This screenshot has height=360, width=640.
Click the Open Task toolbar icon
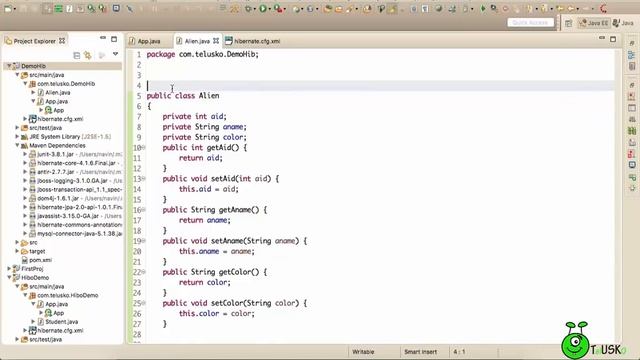tap(338, 9)
